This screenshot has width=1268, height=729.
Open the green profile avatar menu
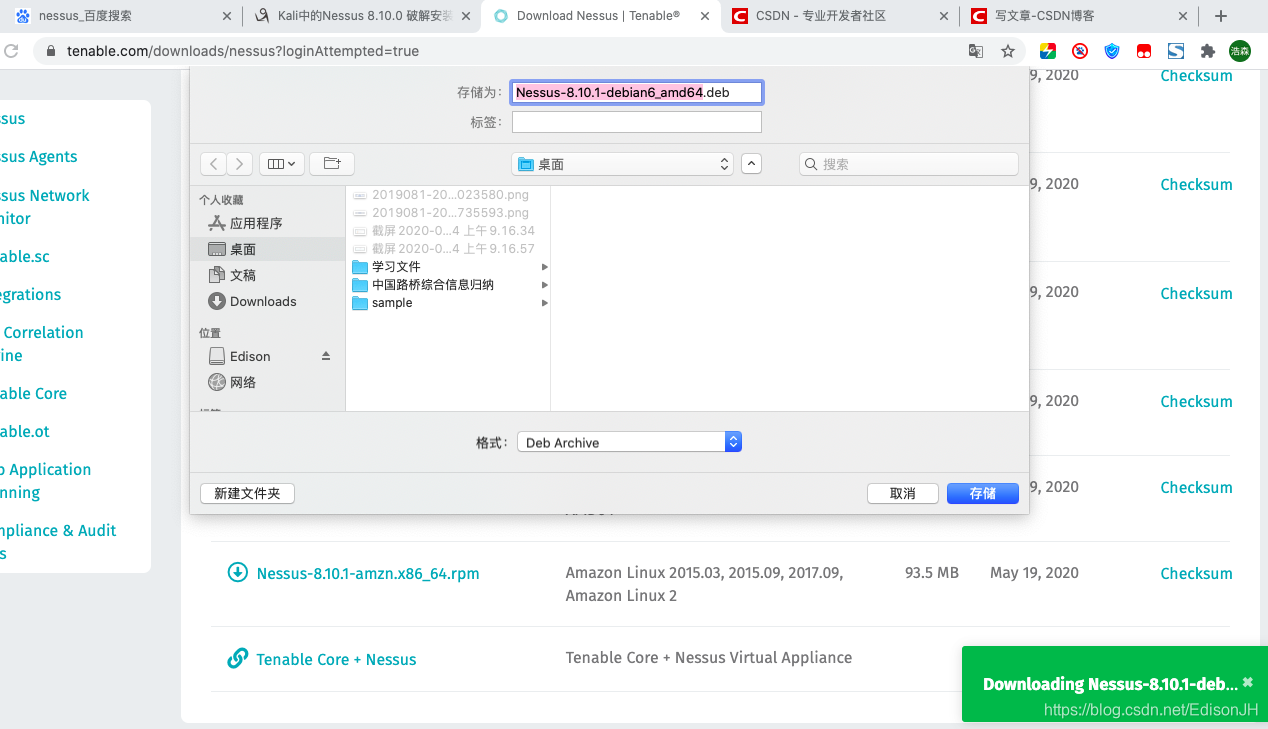tap(1240, 51)
